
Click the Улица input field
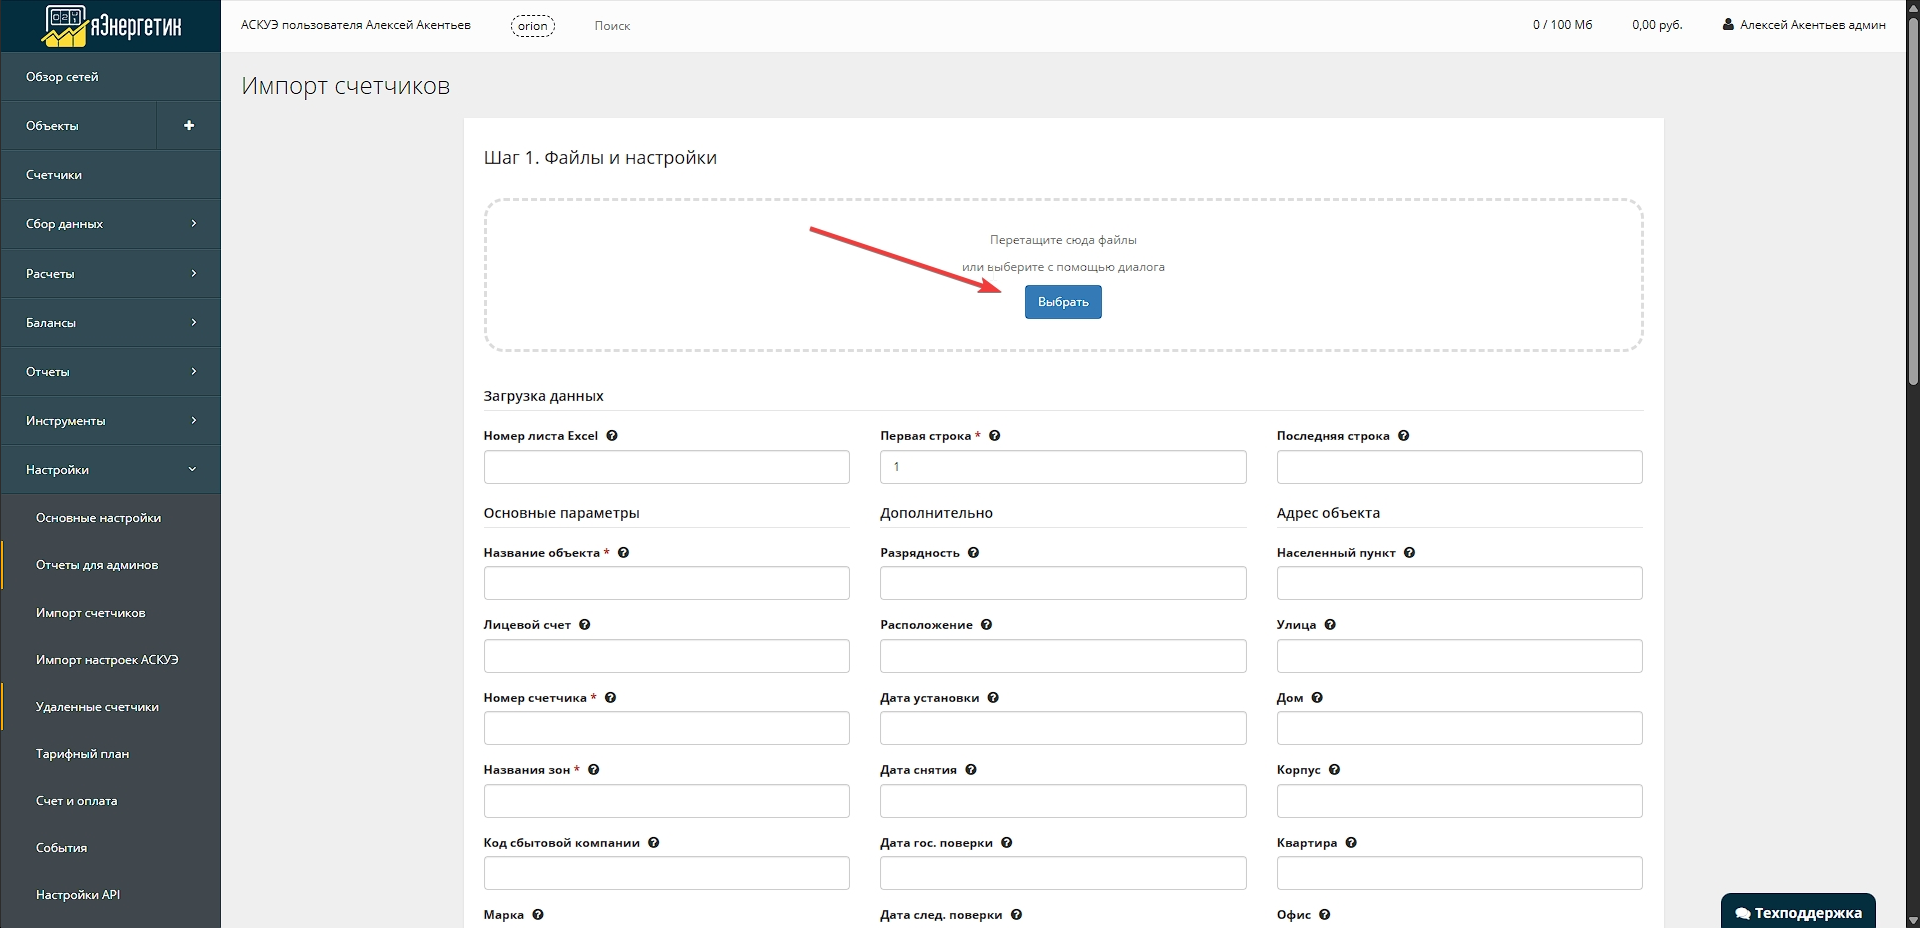tap(1460, 656)
